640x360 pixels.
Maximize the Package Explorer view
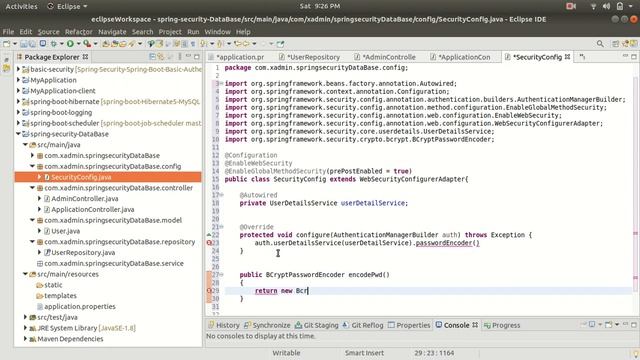point(197,57)
